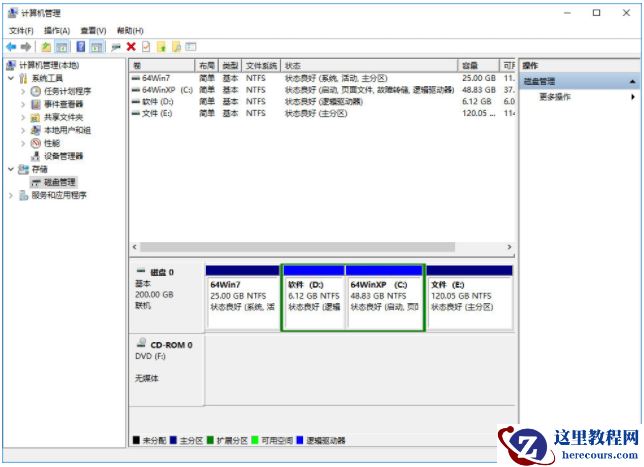Screen dimensions: 644x467
Task: Click the CD-ROM 0 drive icon
Action: click(x=142, y=343)
